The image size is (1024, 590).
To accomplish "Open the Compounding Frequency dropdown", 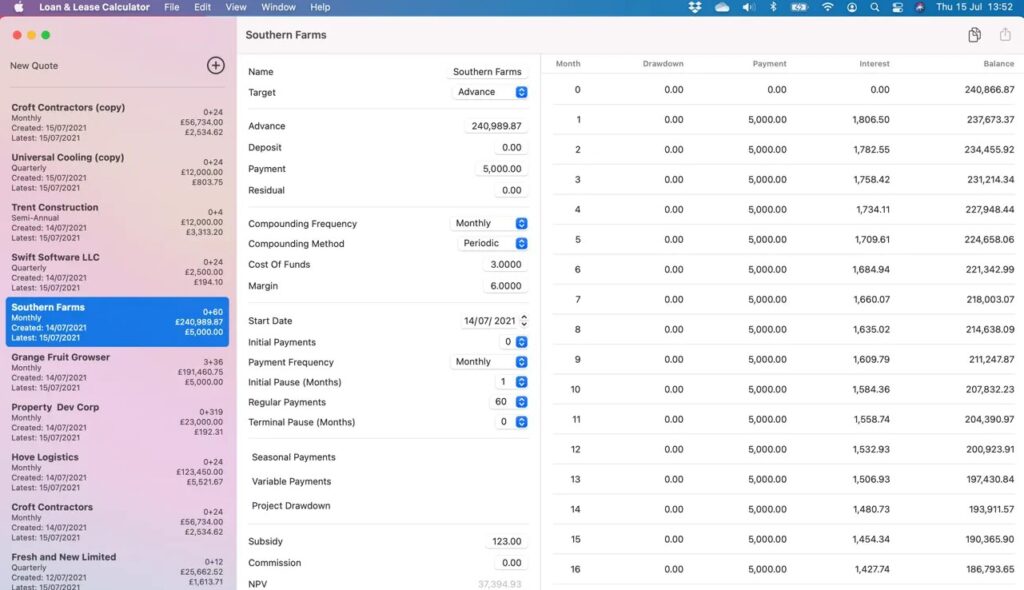I will tap(490, 223).
